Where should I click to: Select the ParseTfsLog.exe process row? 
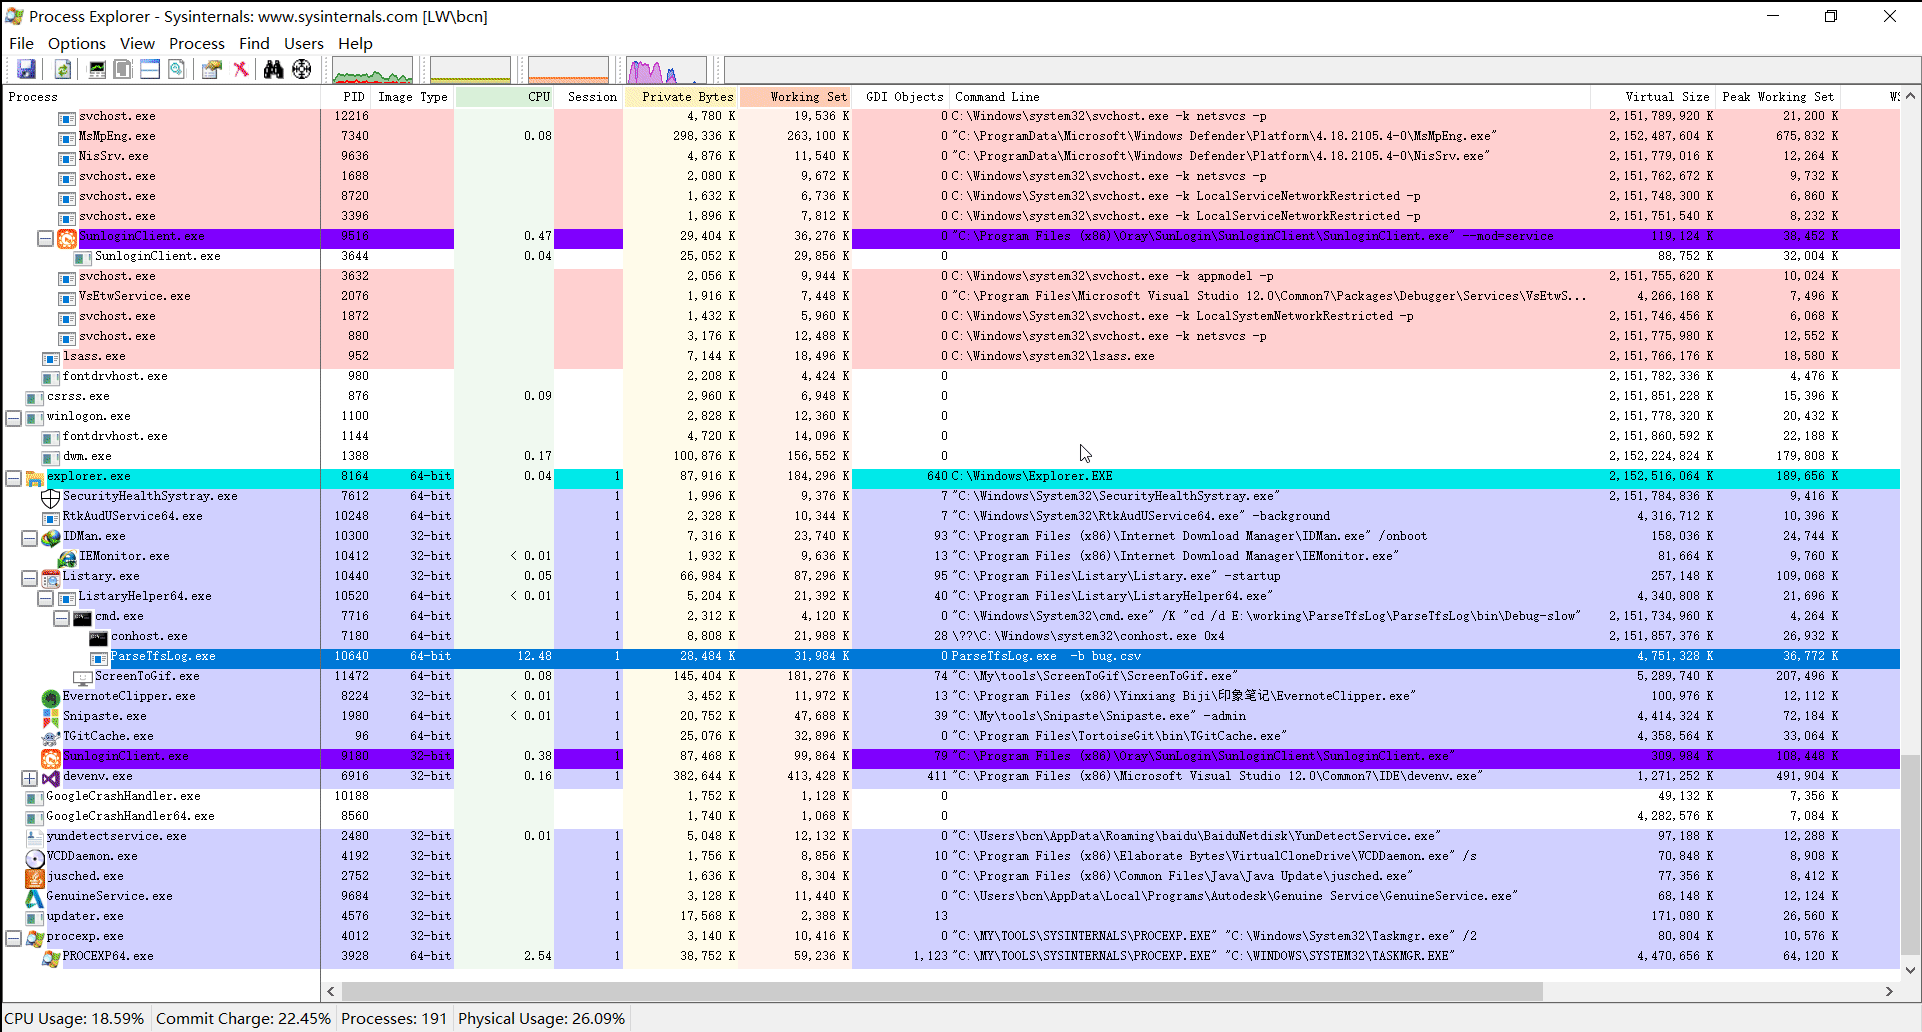click(x=950, y=657)
